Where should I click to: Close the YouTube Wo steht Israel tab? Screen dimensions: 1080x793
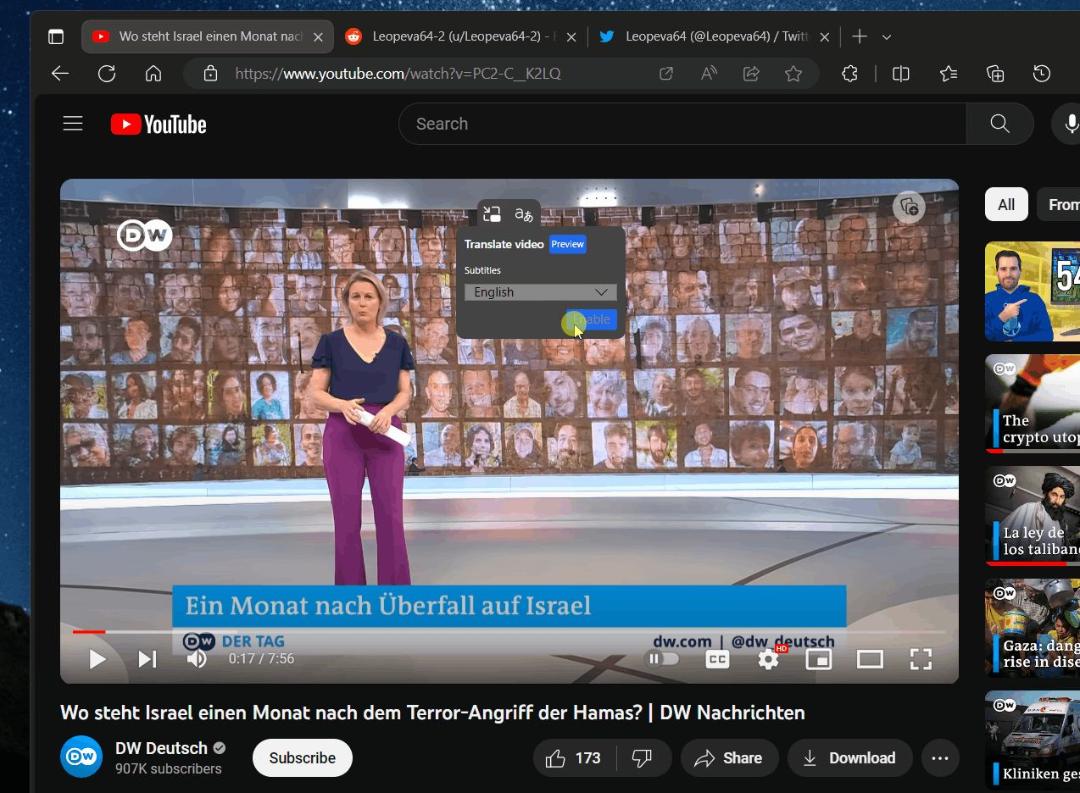318,37
